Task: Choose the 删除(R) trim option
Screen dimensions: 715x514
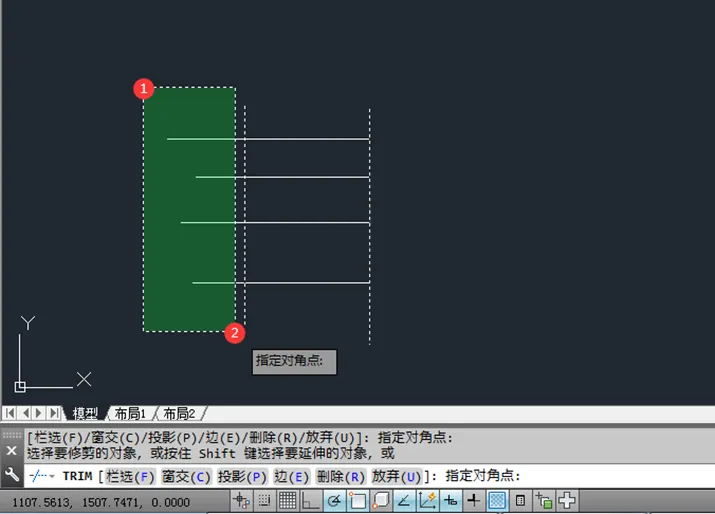Action: click(341, 476)
